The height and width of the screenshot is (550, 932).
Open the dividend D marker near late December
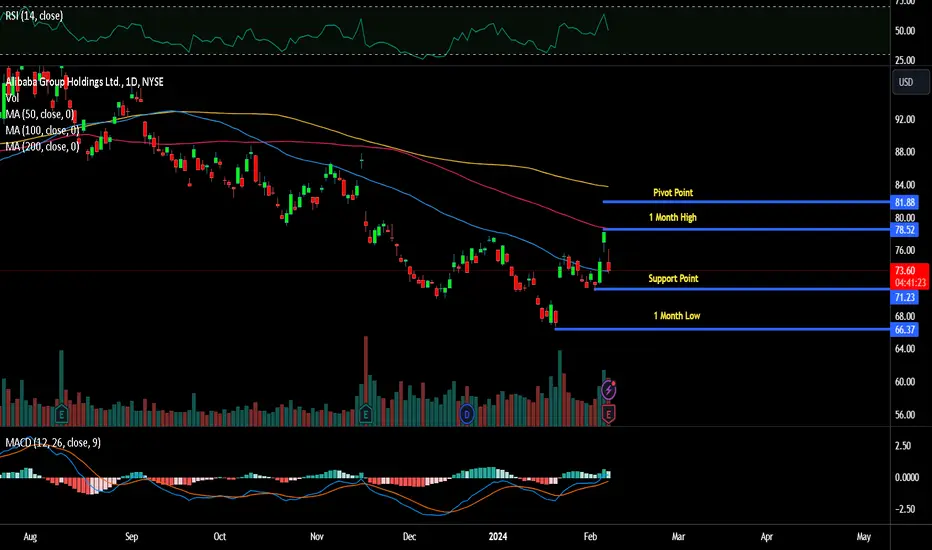pos(467,414)
